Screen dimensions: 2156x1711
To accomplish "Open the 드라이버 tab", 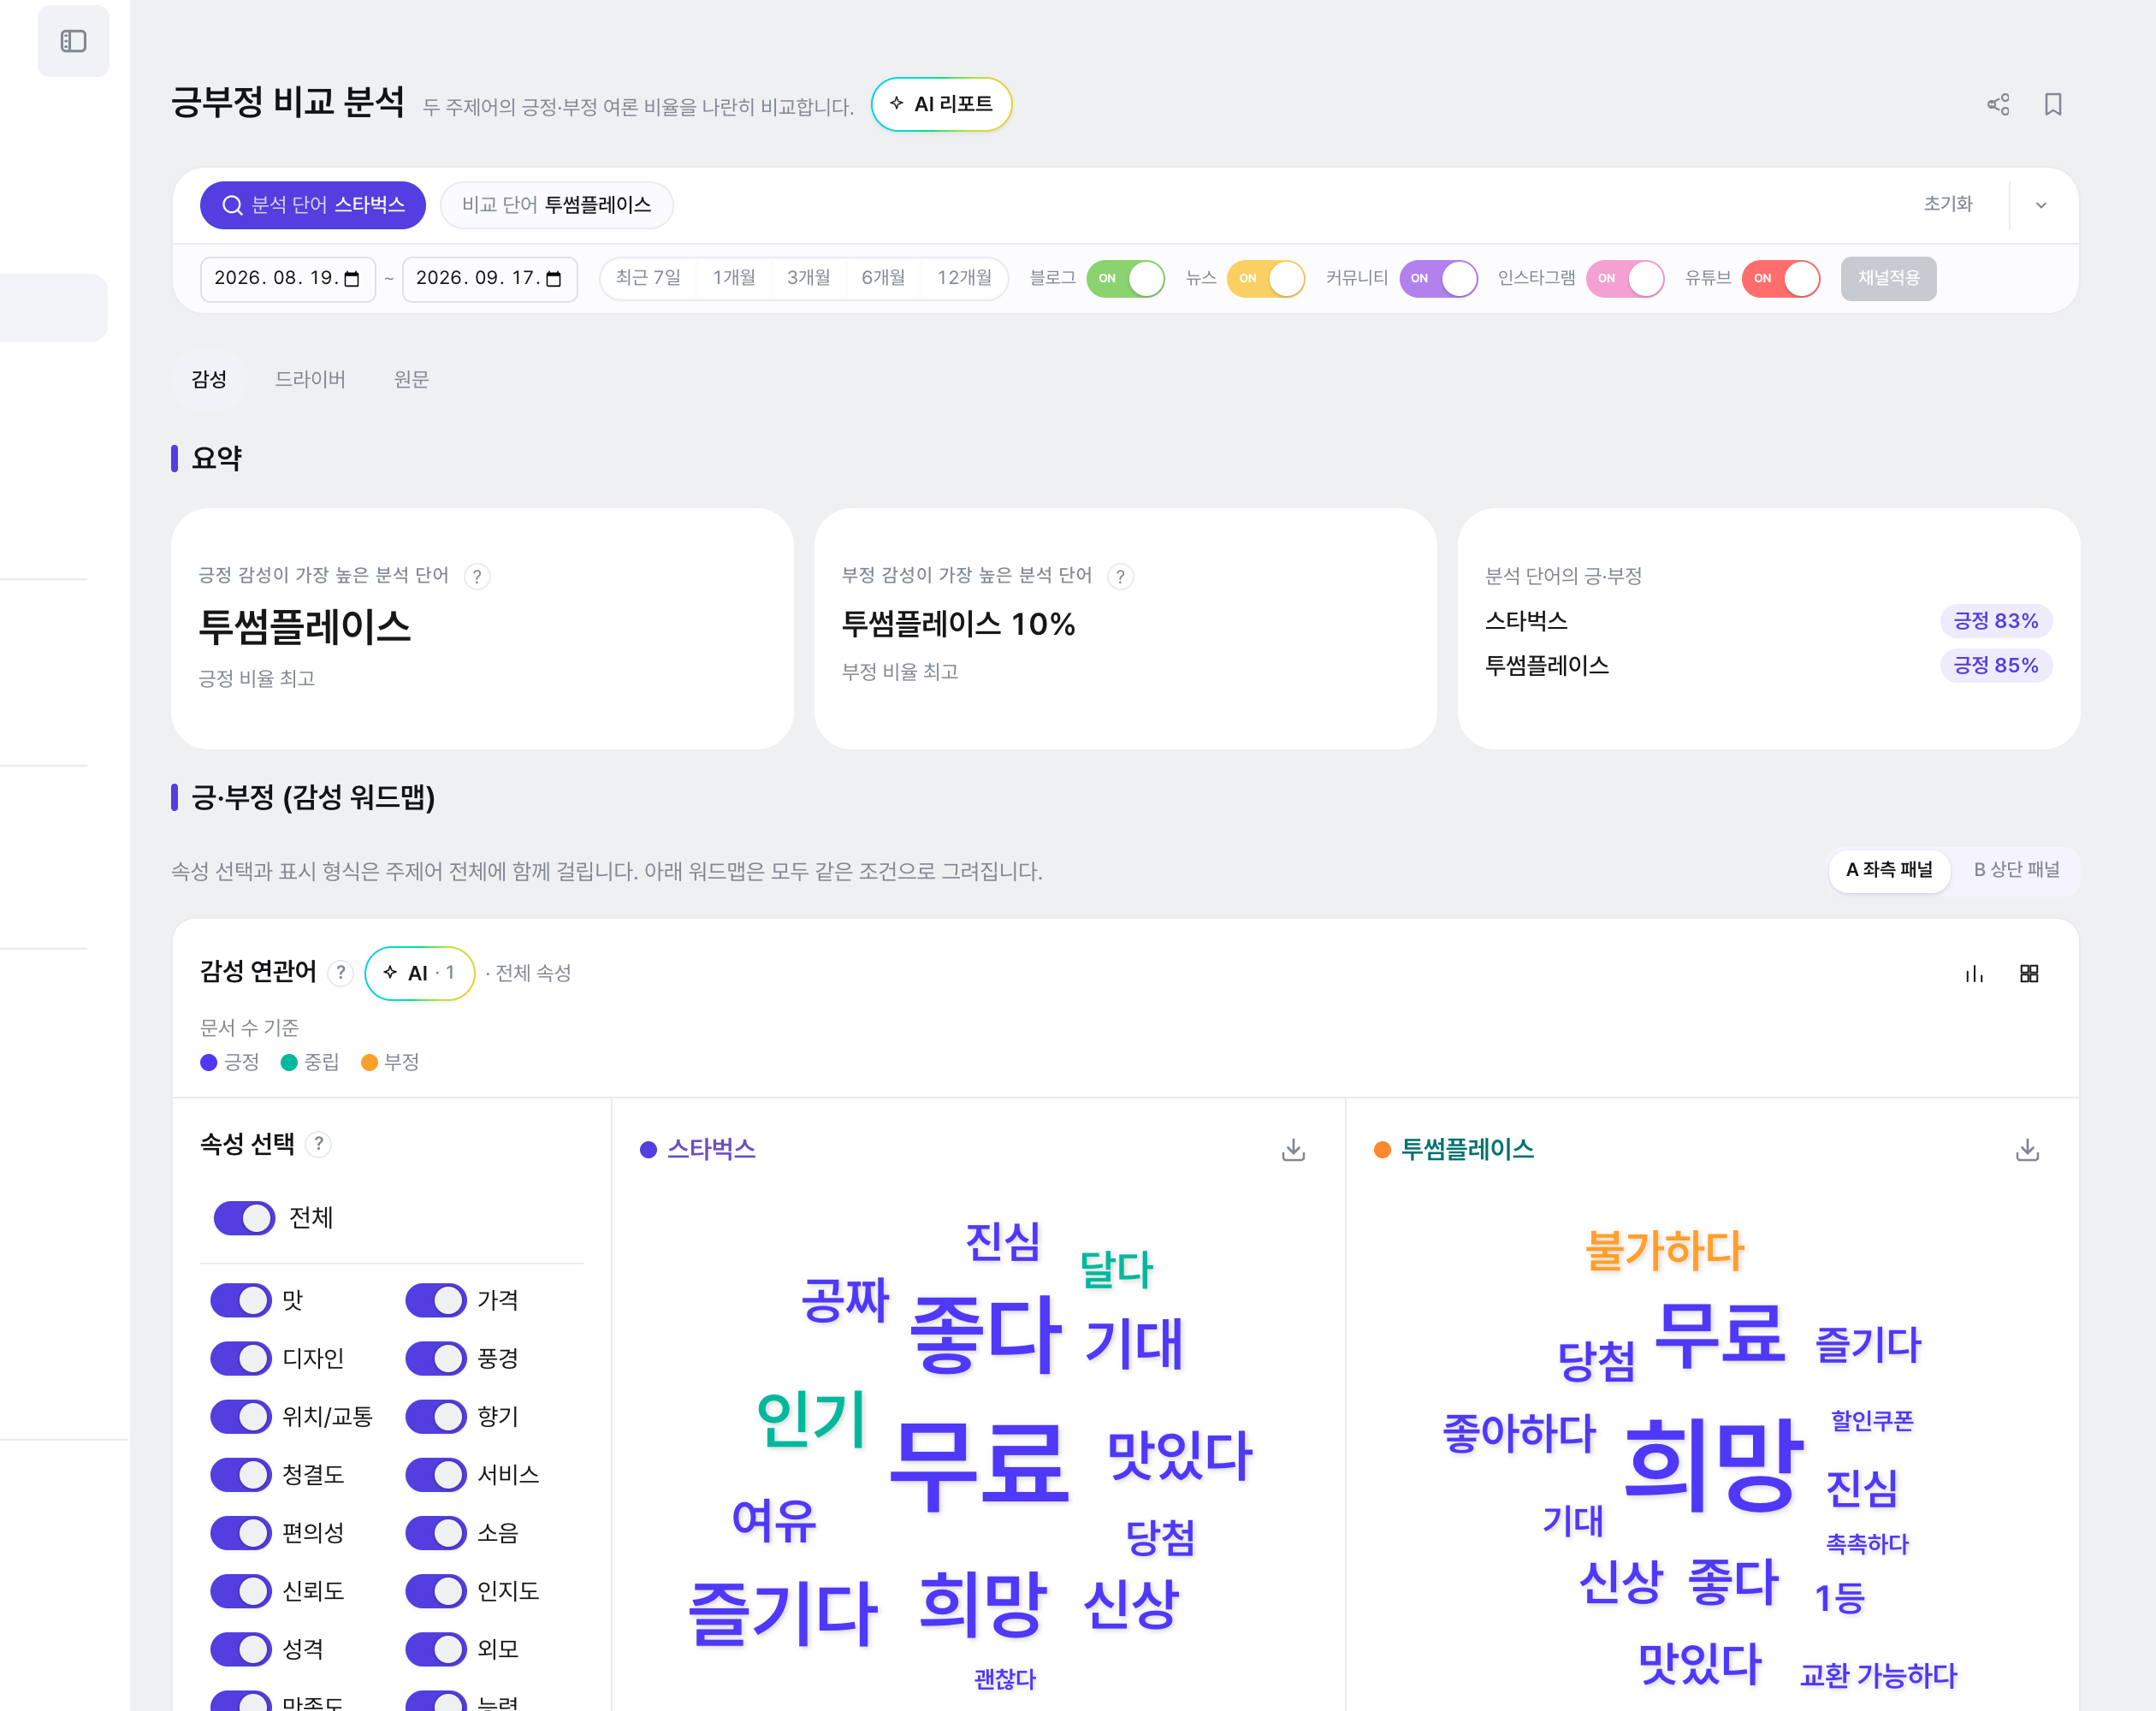I will pos(310,379).
